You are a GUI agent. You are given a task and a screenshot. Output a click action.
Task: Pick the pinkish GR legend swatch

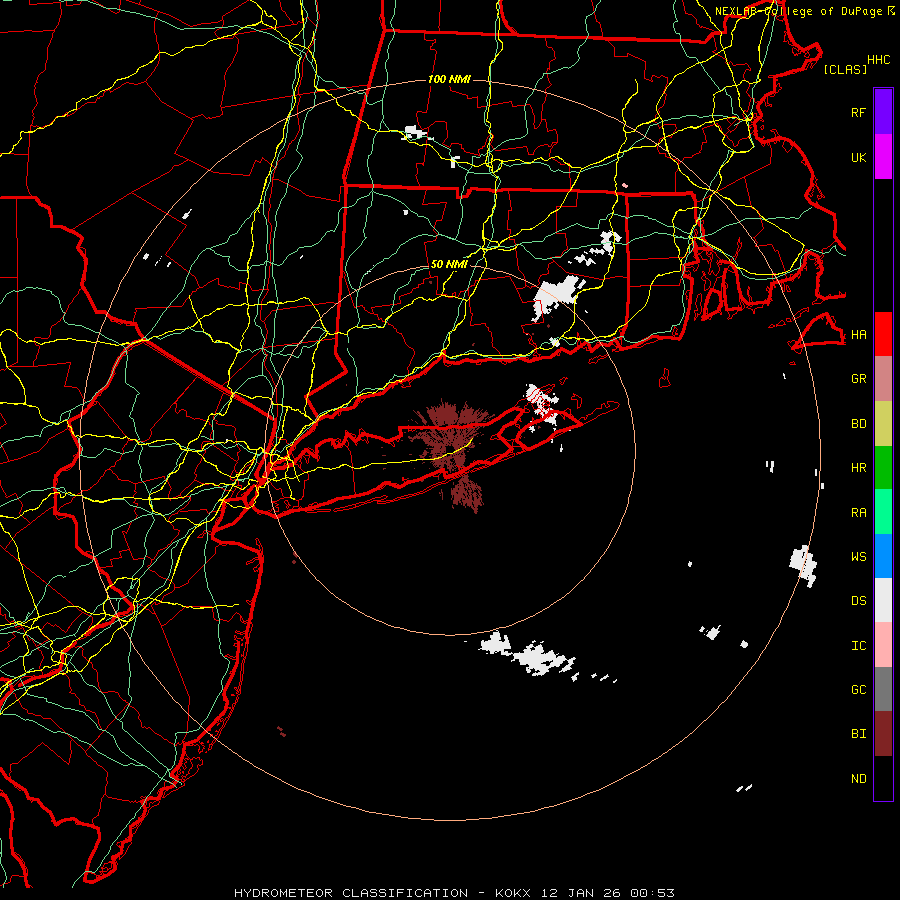click(x=883, y=379)
